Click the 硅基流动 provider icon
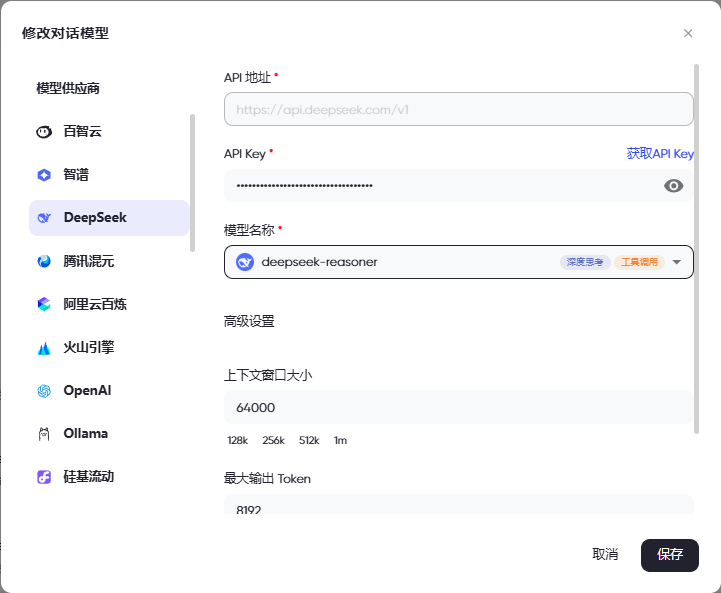Screen dimensions: 721x593 coord(44,477)
